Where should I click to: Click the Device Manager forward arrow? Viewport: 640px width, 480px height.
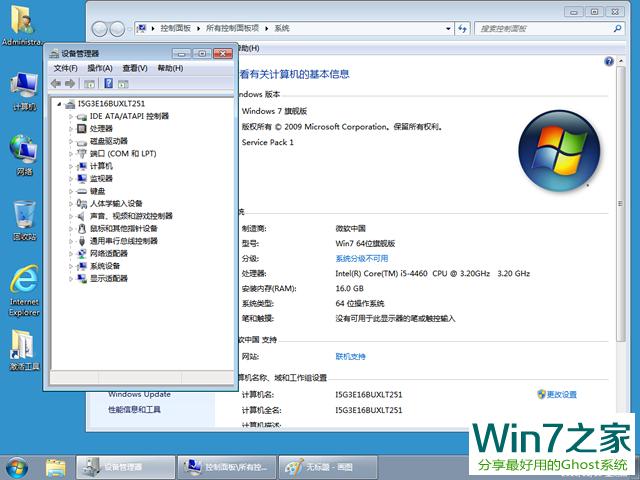(x=70, y=83)
